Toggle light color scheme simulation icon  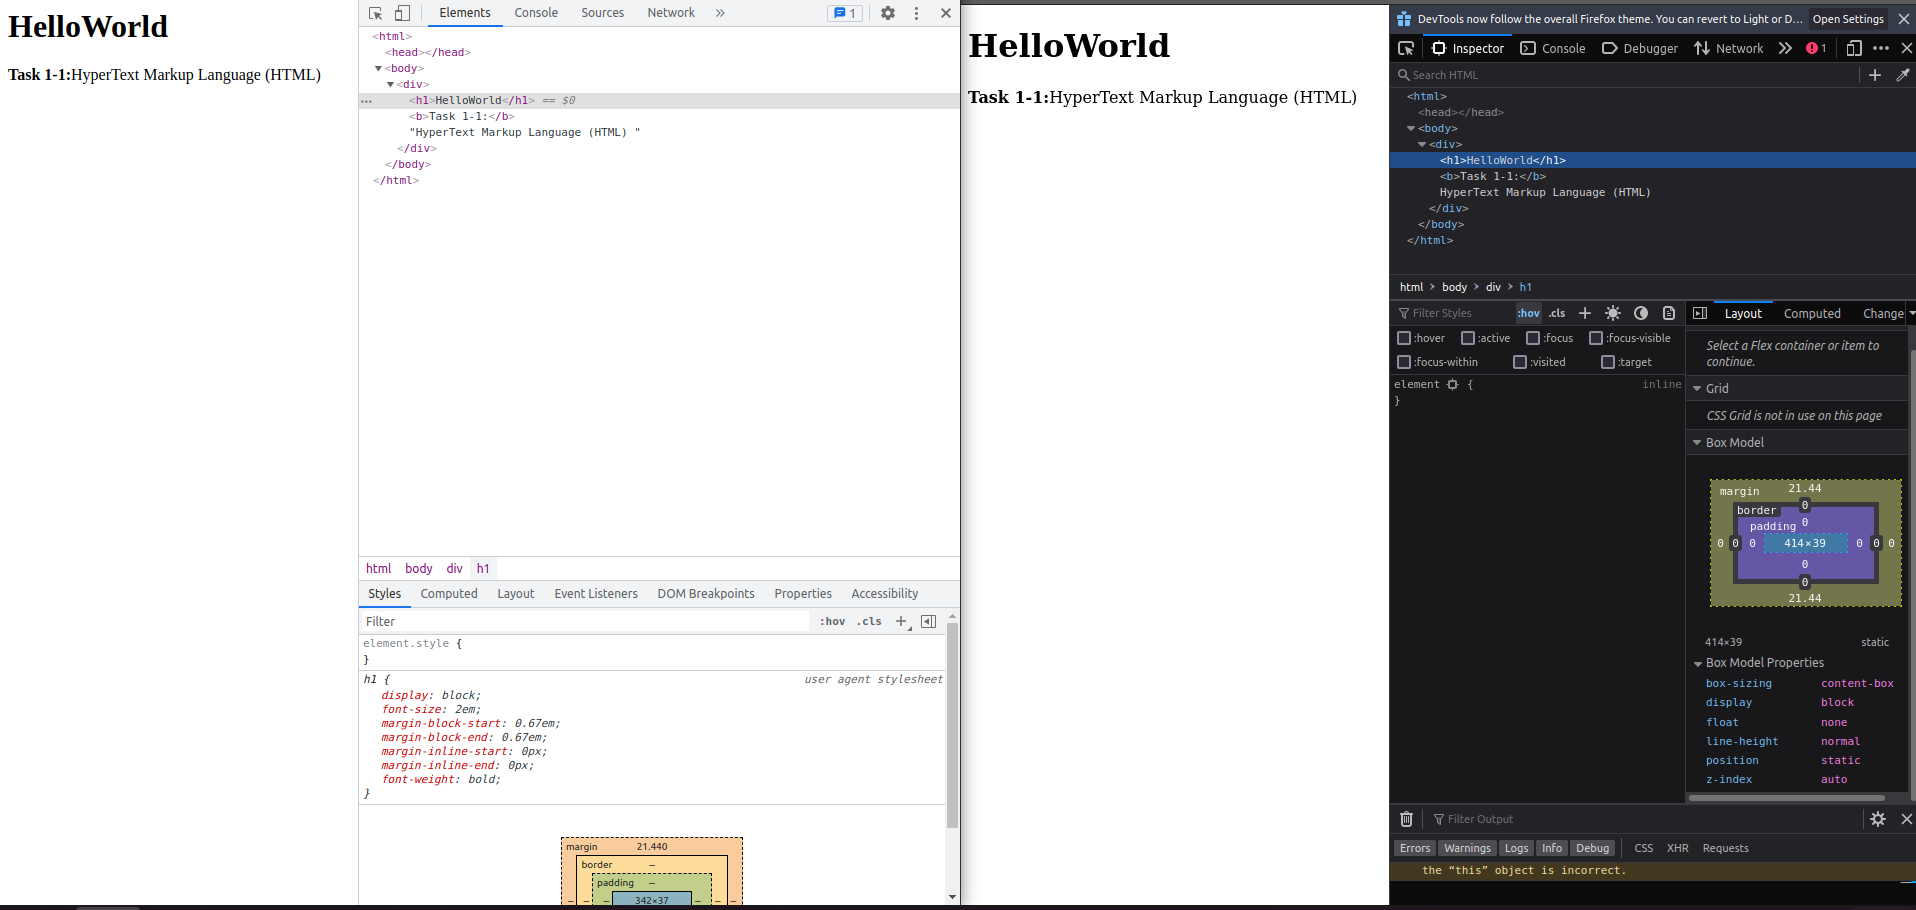tap(1612, 313)
